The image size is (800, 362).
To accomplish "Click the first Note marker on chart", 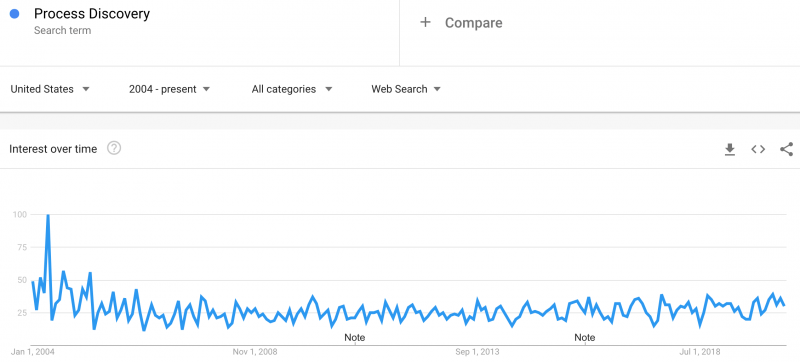I will coord(355,338).
